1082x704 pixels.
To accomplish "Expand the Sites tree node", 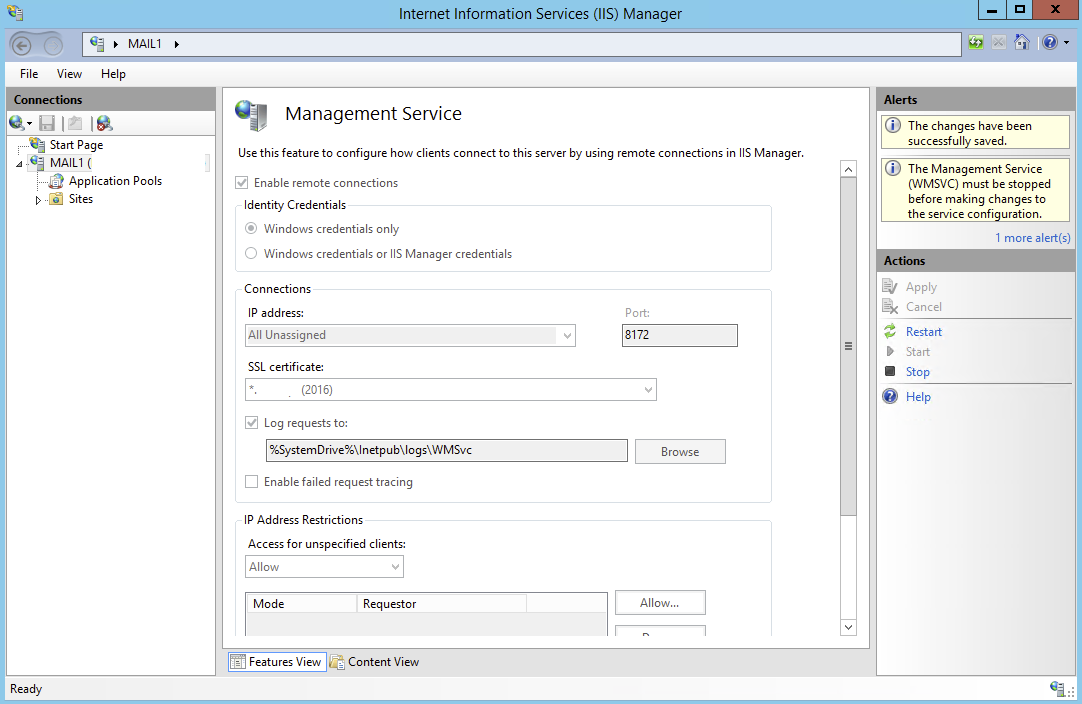I will pos(40,199).
